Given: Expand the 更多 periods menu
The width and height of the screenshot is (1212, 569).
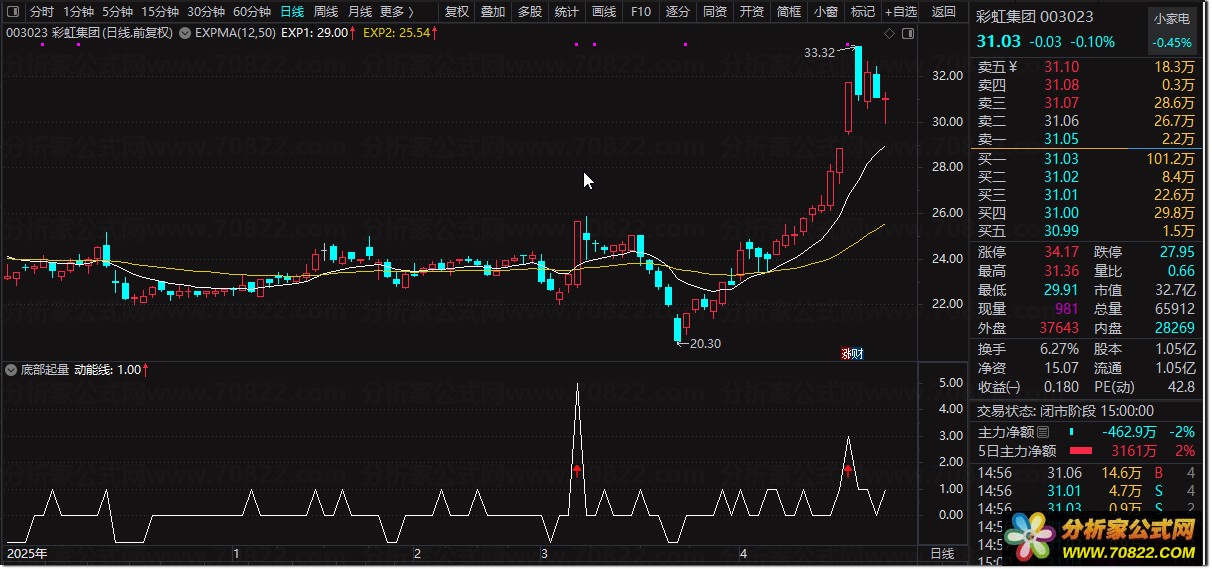Looking at the screenshot, I should (x=397, y=12).
